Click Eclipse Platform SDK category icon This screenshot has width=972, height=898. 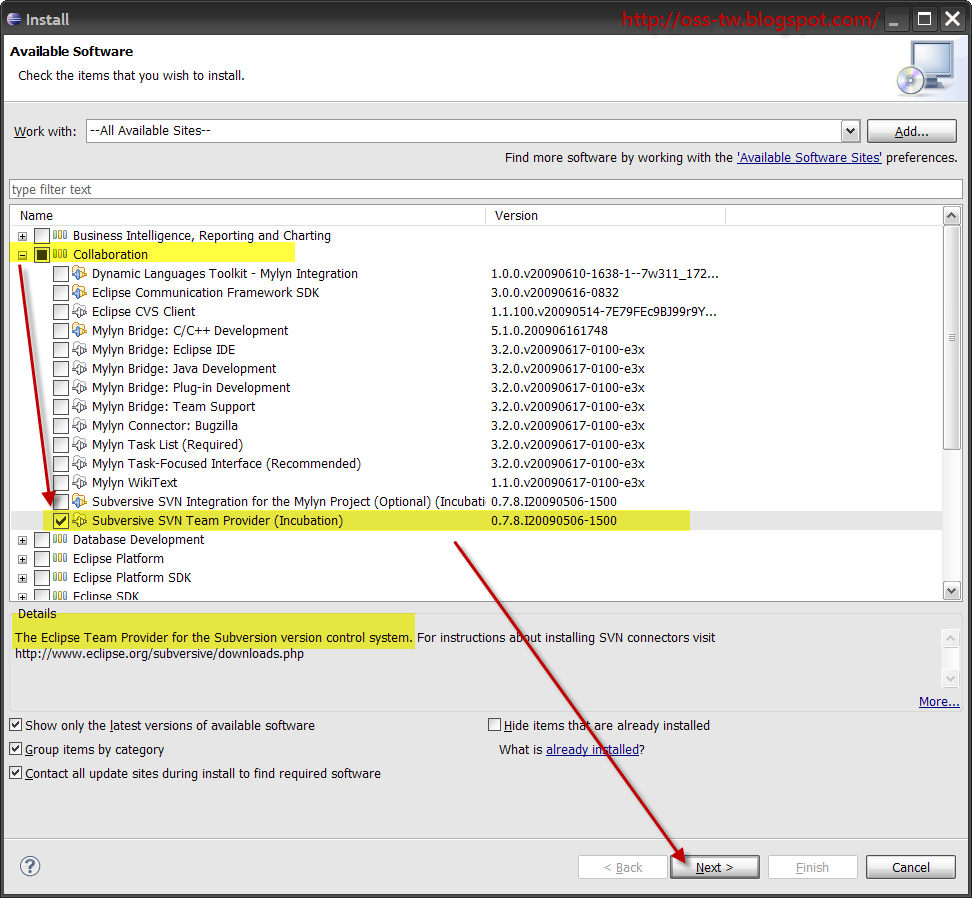click(x=60, y=577)
